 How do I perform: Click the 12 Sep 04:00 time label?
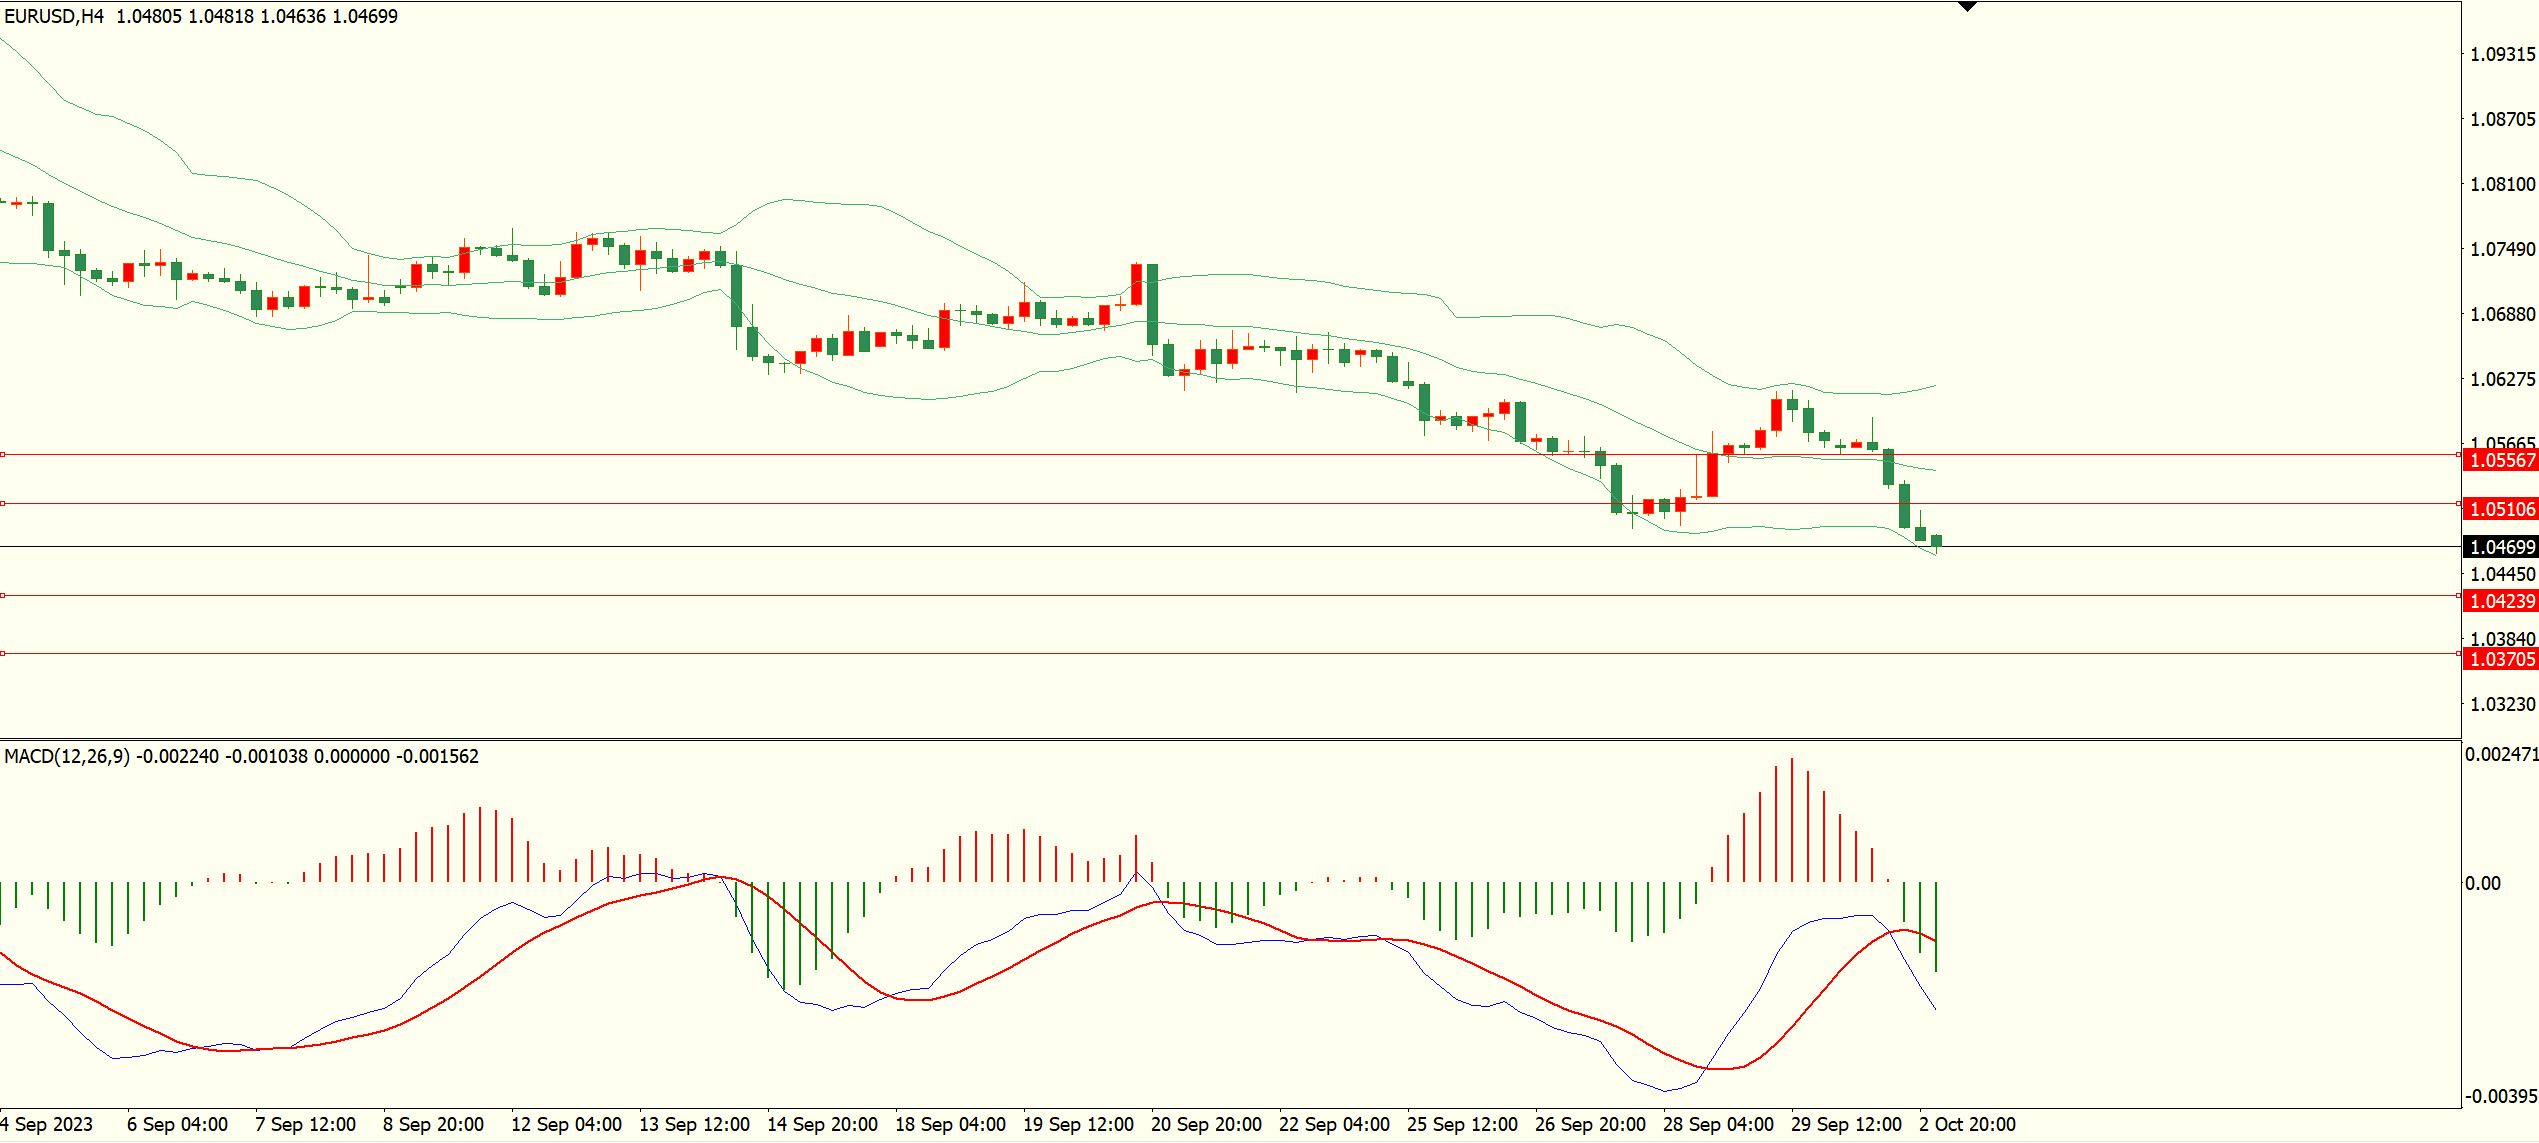pos(566,1124)
